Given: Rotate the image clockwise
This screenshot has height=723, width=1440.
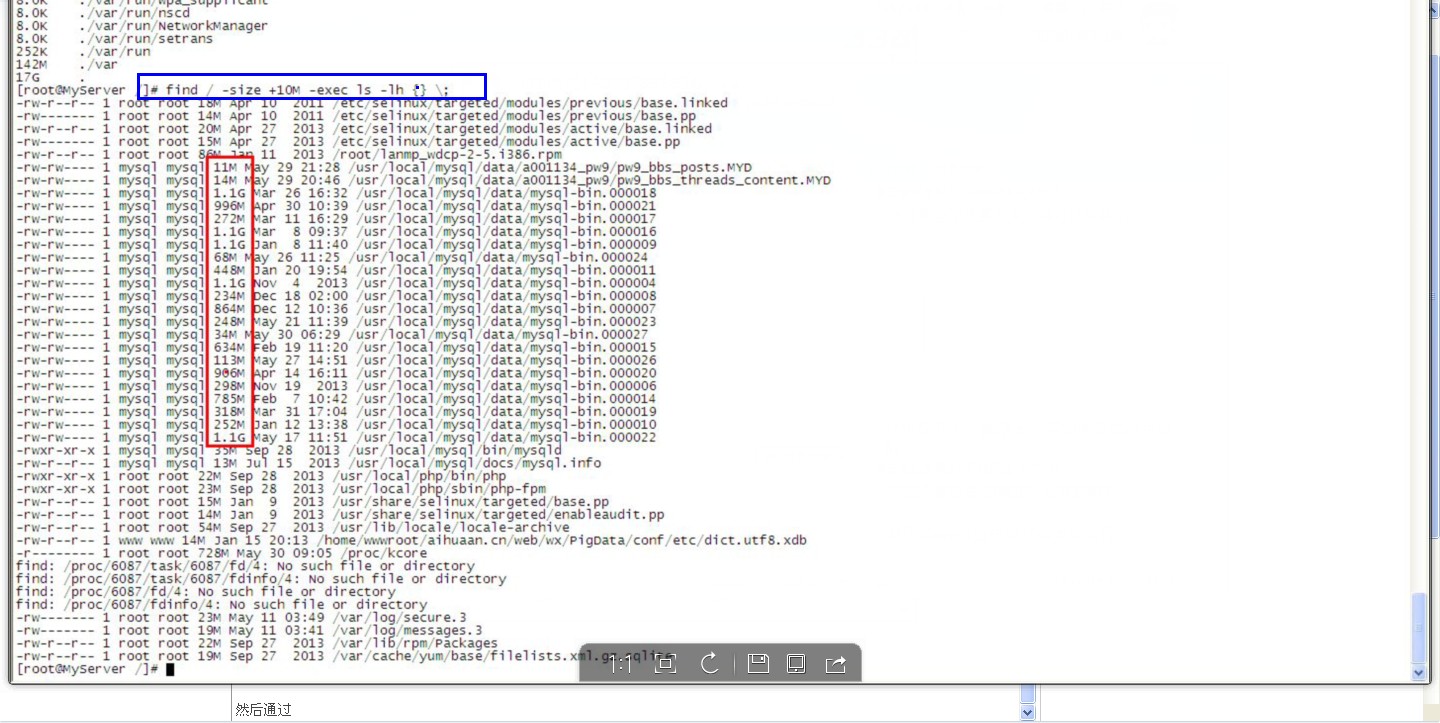Looking at the screenshot, I should click(710, 664).
